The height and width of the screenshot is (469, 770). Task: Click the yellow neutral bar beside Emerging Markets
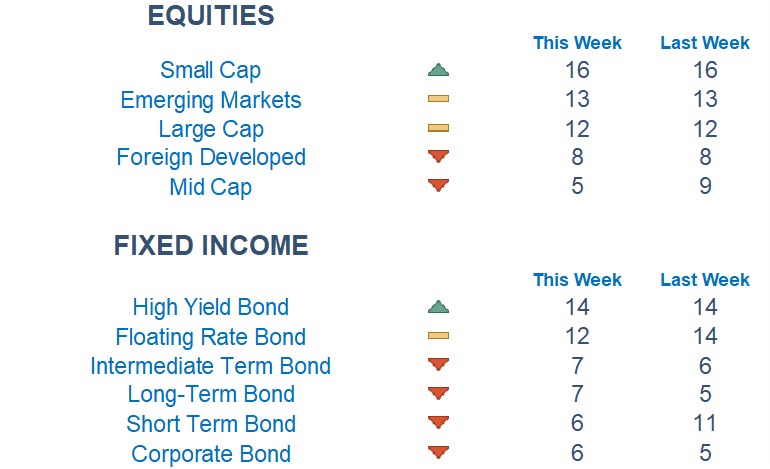point(438,99)
